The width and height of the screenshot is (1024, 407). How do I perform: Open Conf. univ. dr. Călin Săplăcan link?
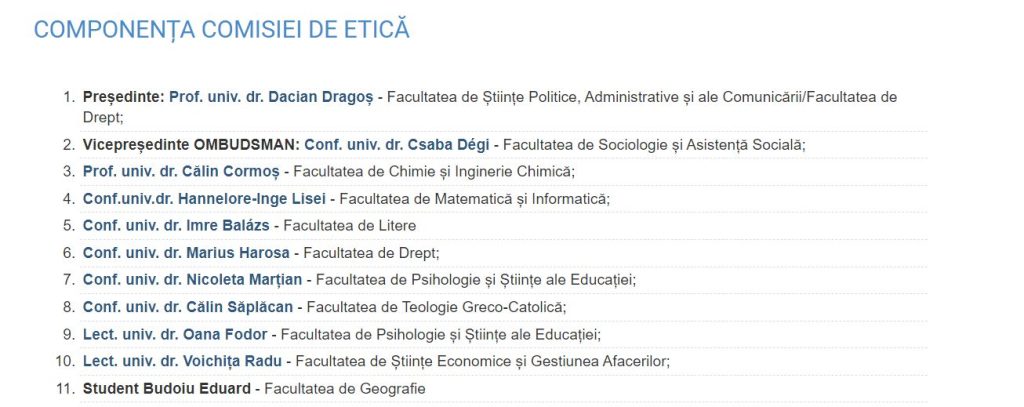tap(188, 307)
